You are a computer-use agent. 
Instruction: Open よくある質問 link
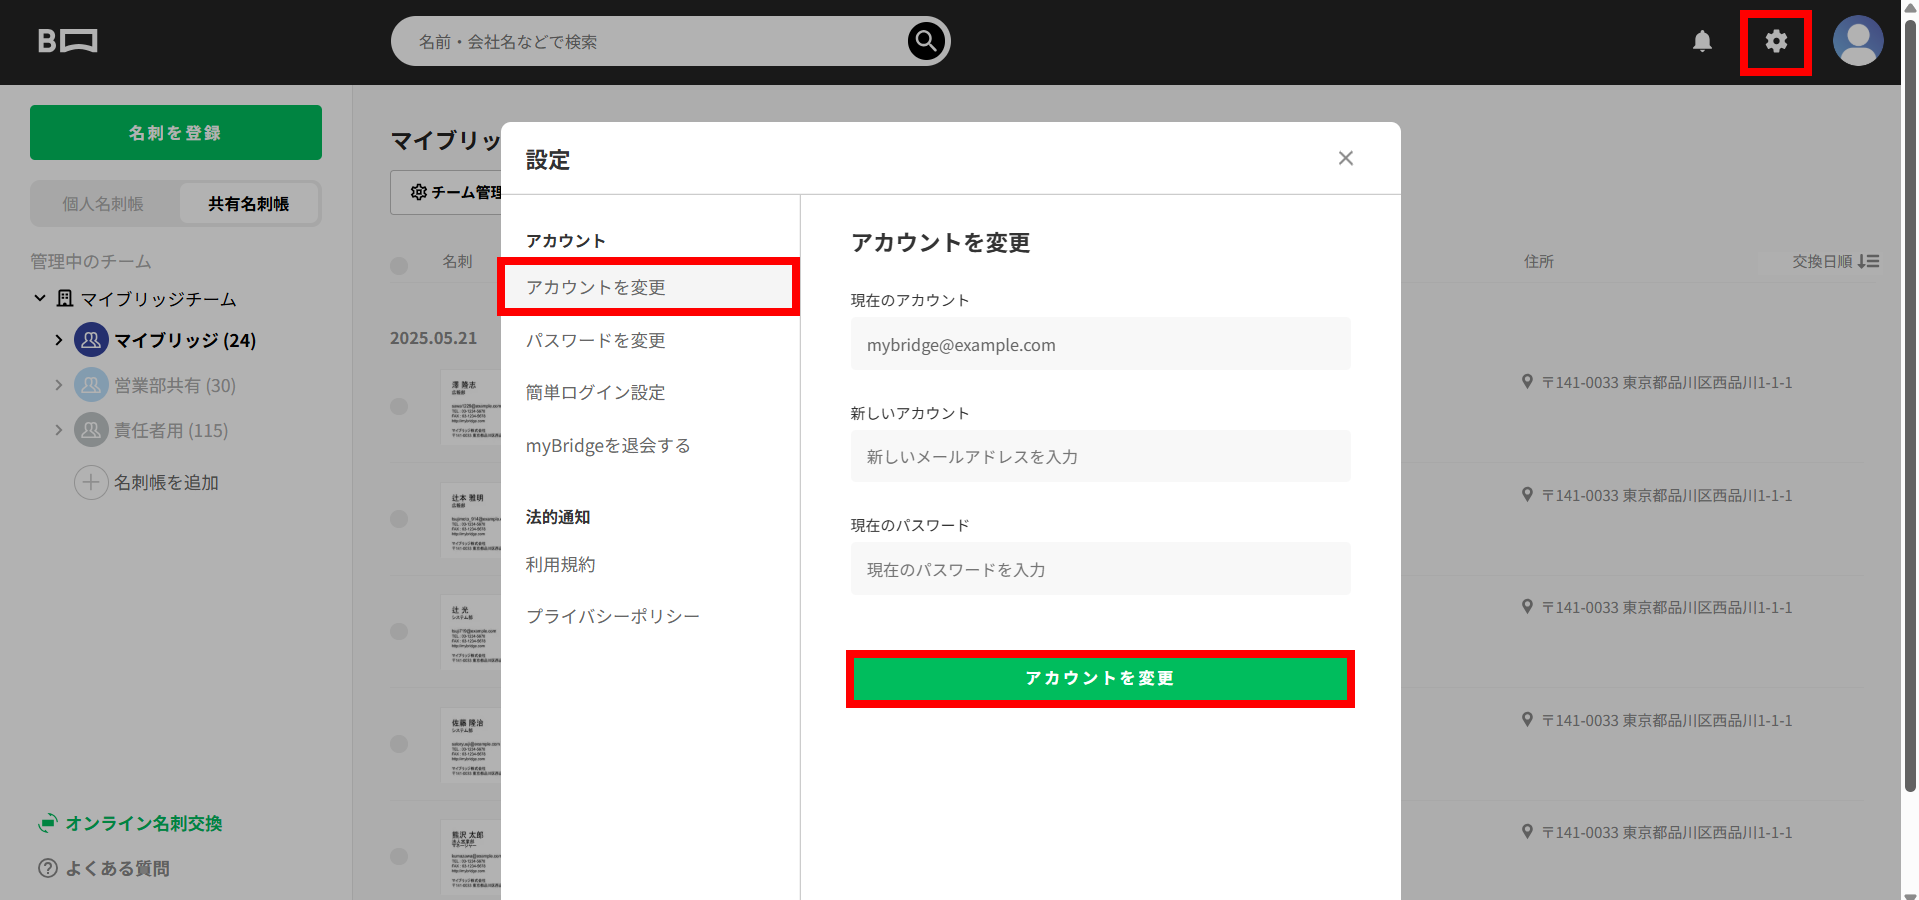pos(117,868)
